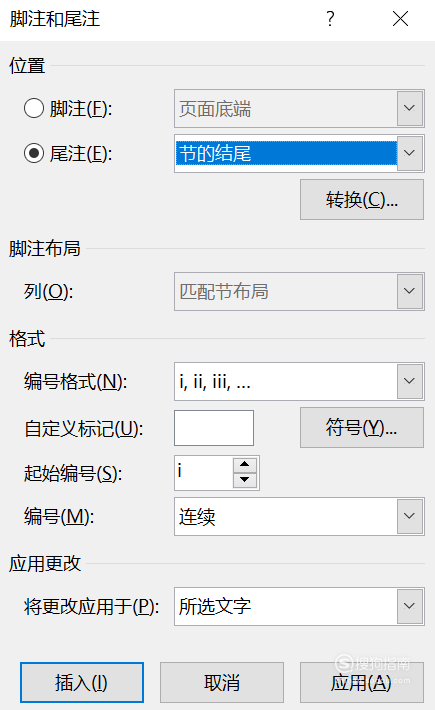Click the 起始编号 value field
The height and width of the screenshot is (710, 435).
(203, 473)
